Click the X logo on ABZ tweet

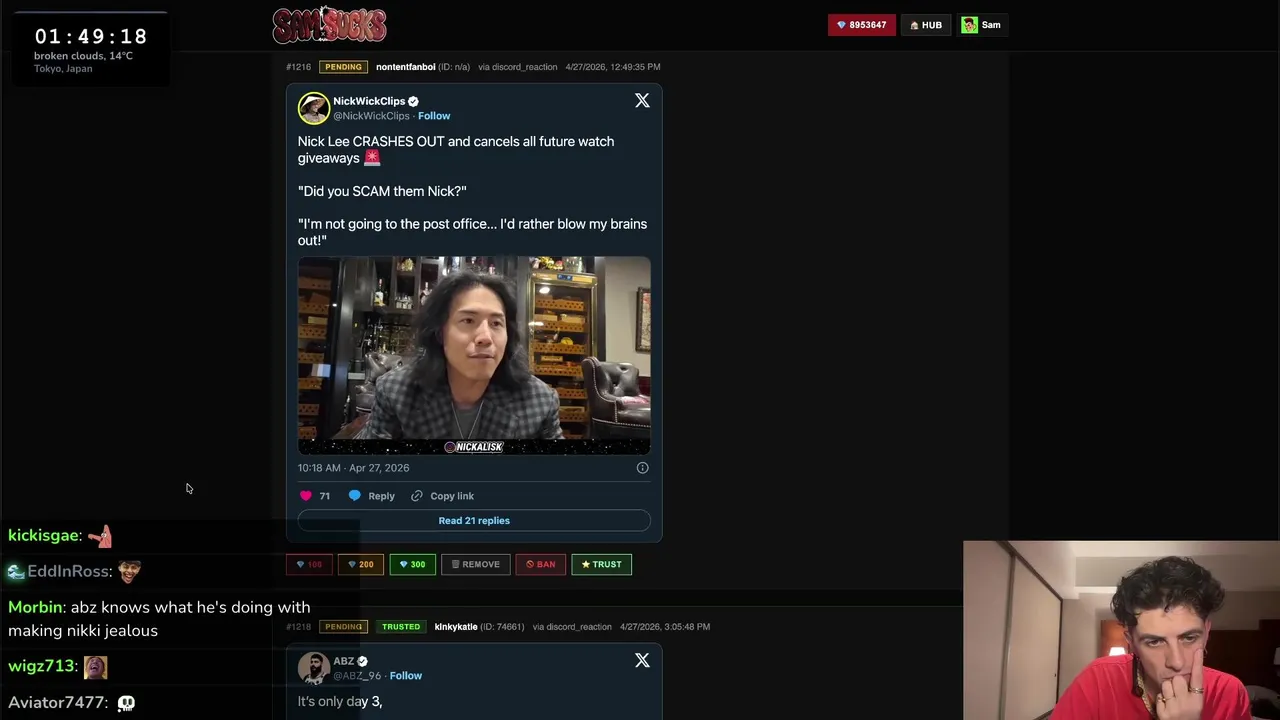pos(642,661)
